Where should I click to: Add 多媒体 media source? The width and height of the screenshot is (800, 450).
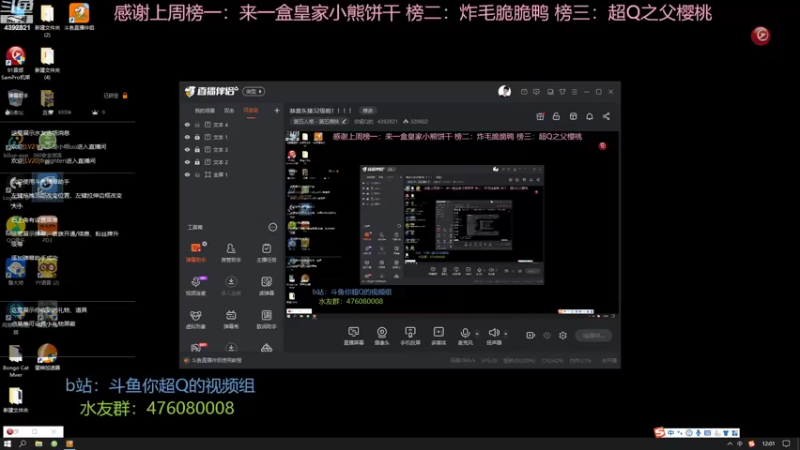pos(439,336)
